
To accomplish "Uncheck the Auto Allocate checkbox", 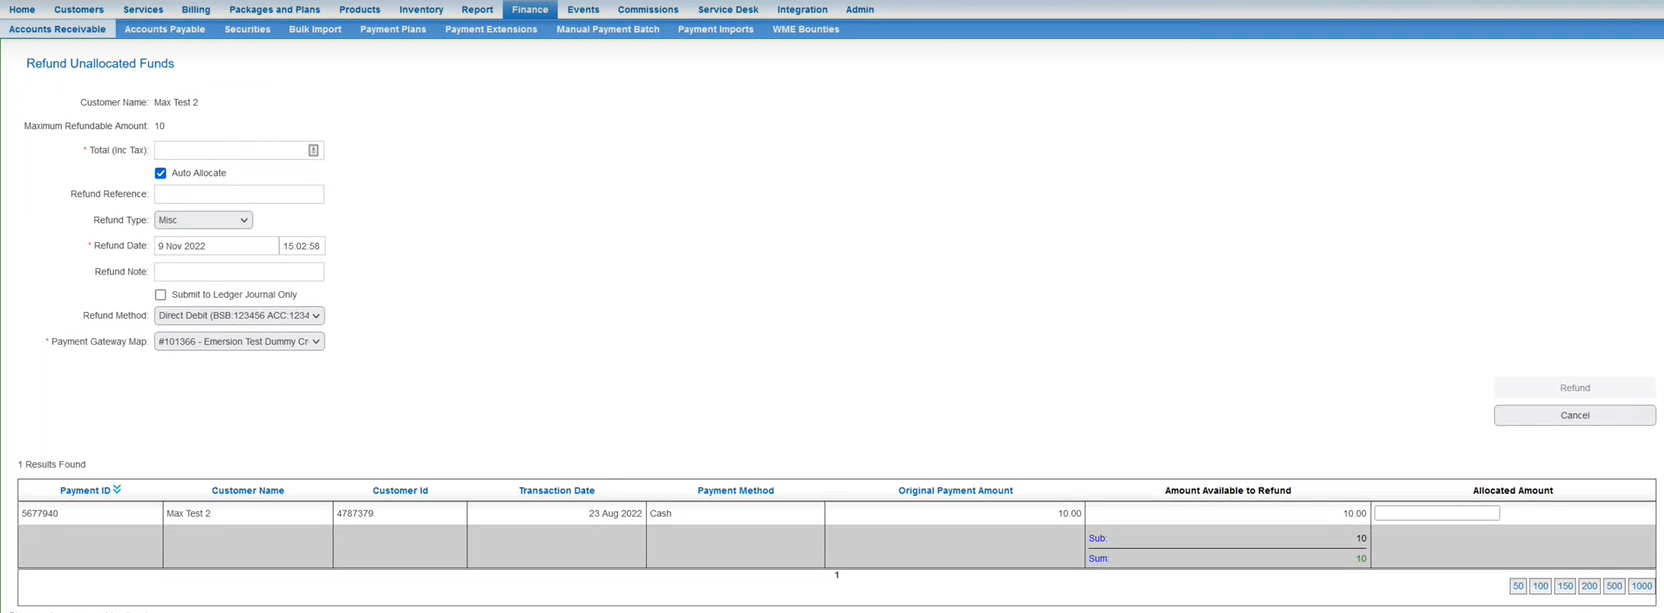I will pyautogui.click(x=161, y=173).
